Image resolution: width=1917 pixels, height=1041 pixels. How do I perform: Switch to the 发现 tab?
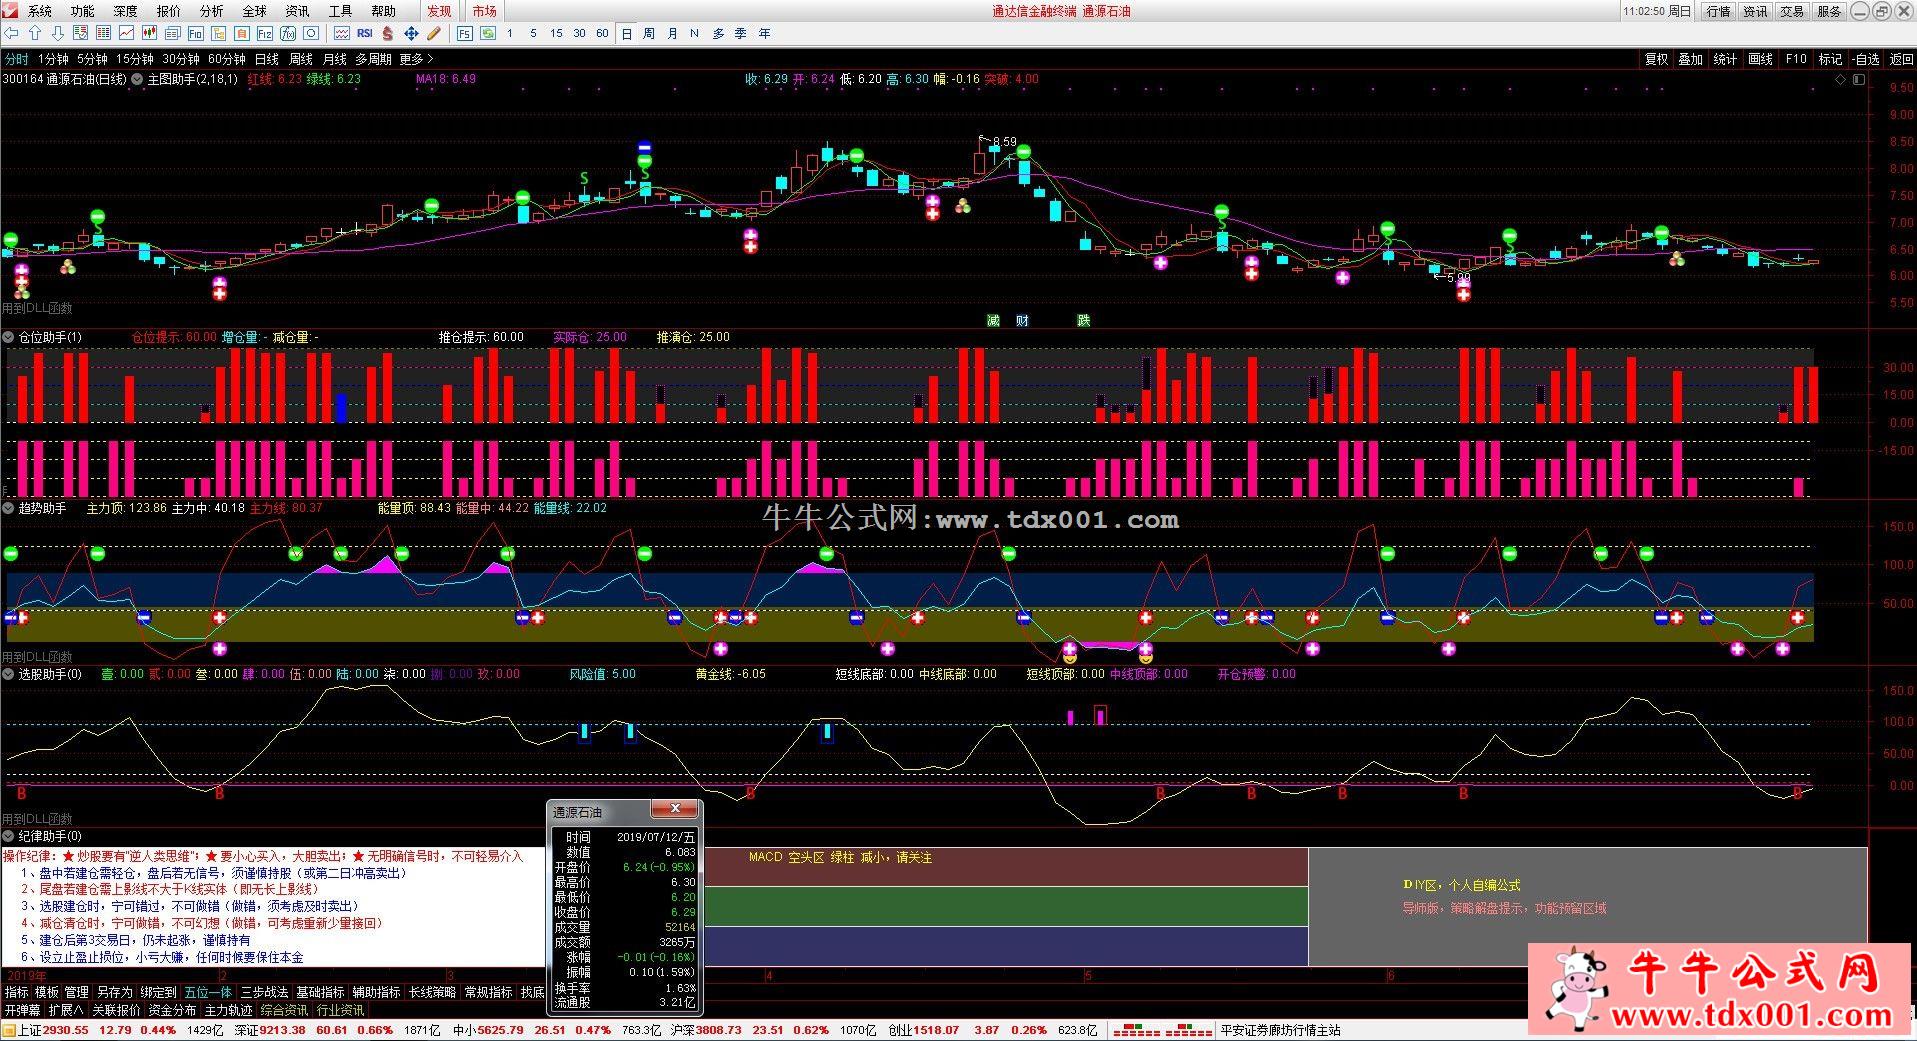(x=439, y=11)
